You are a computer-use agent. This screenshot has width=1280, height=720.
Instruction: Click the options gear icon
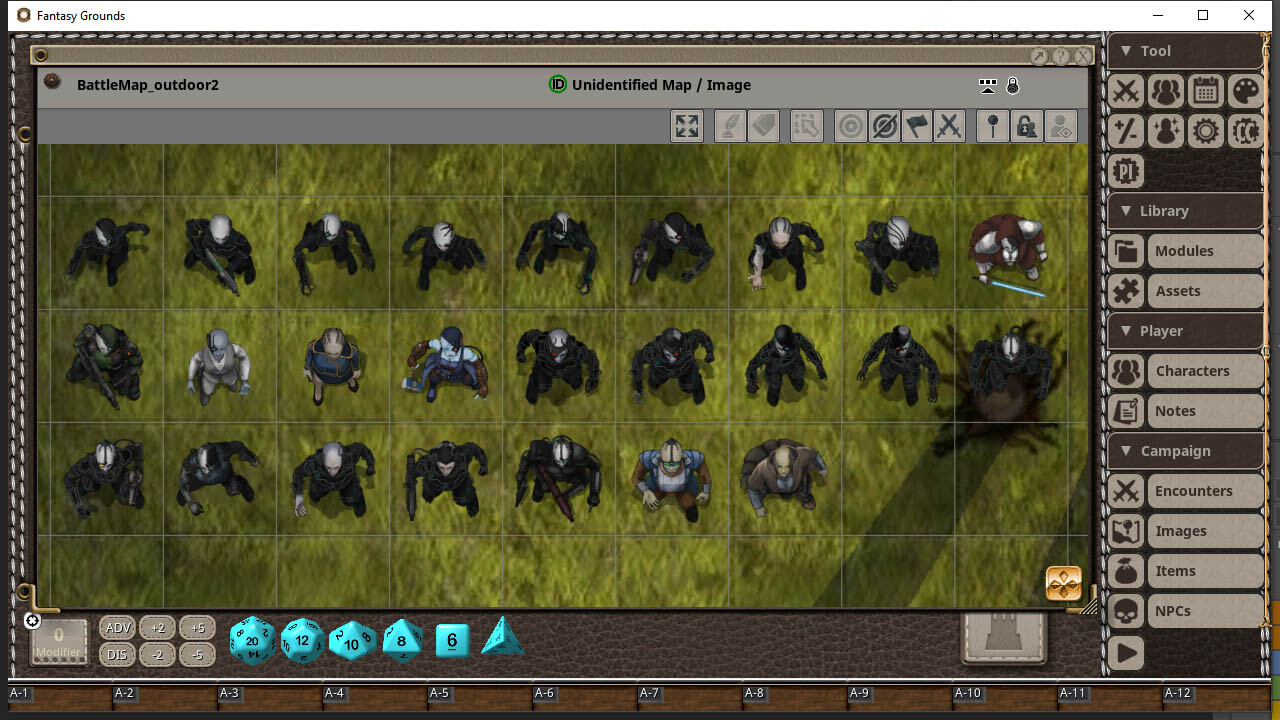pos(1205,131)
